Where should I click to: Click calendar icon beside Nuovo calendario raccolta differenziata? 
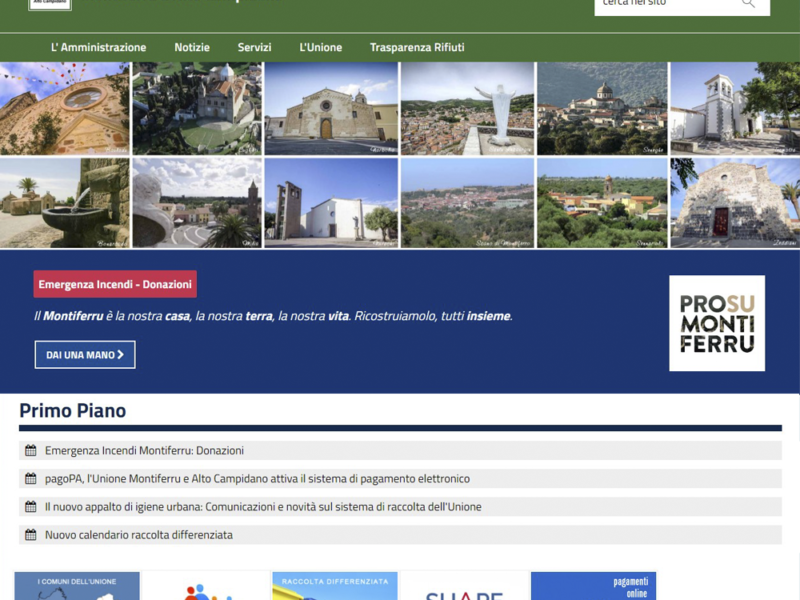tap(31, 535)
